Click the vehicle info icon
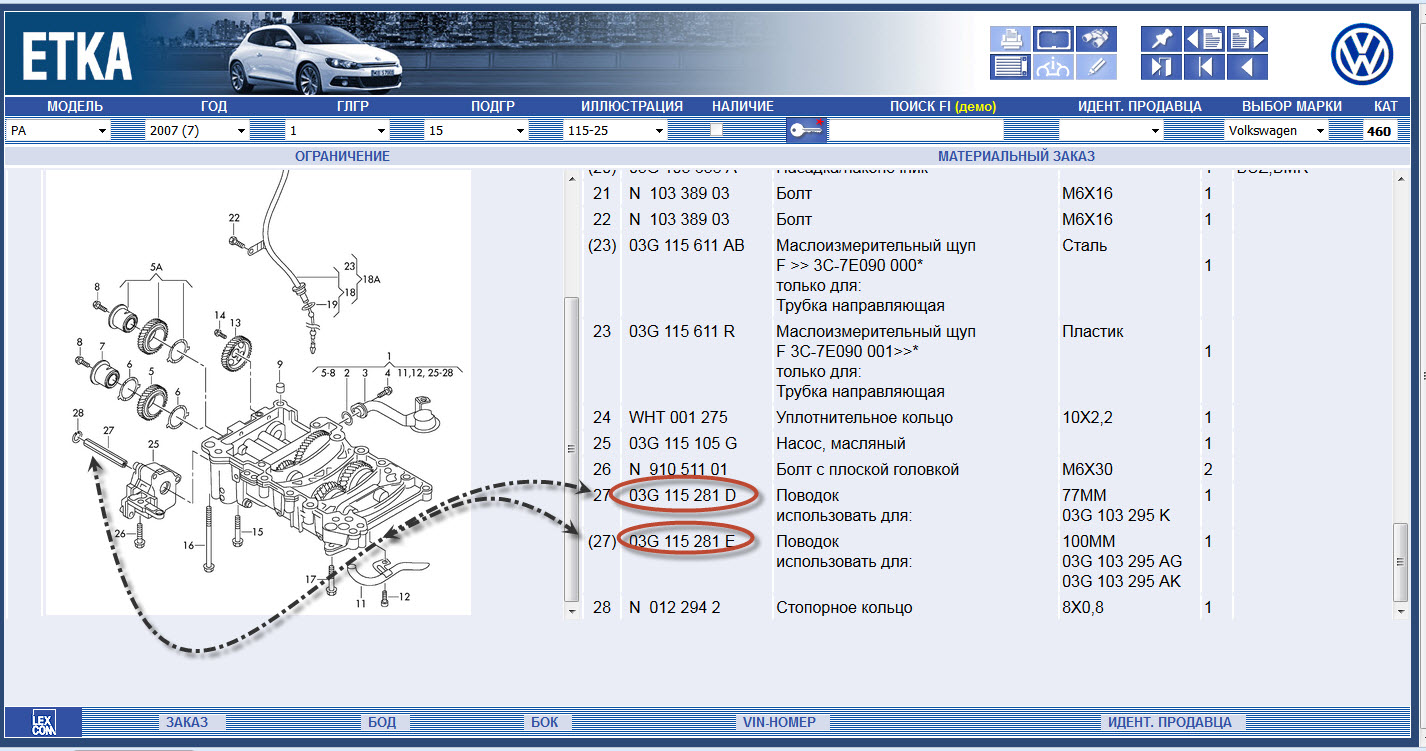Screen dimensions: 1426x751 (x=1053, y=67)
